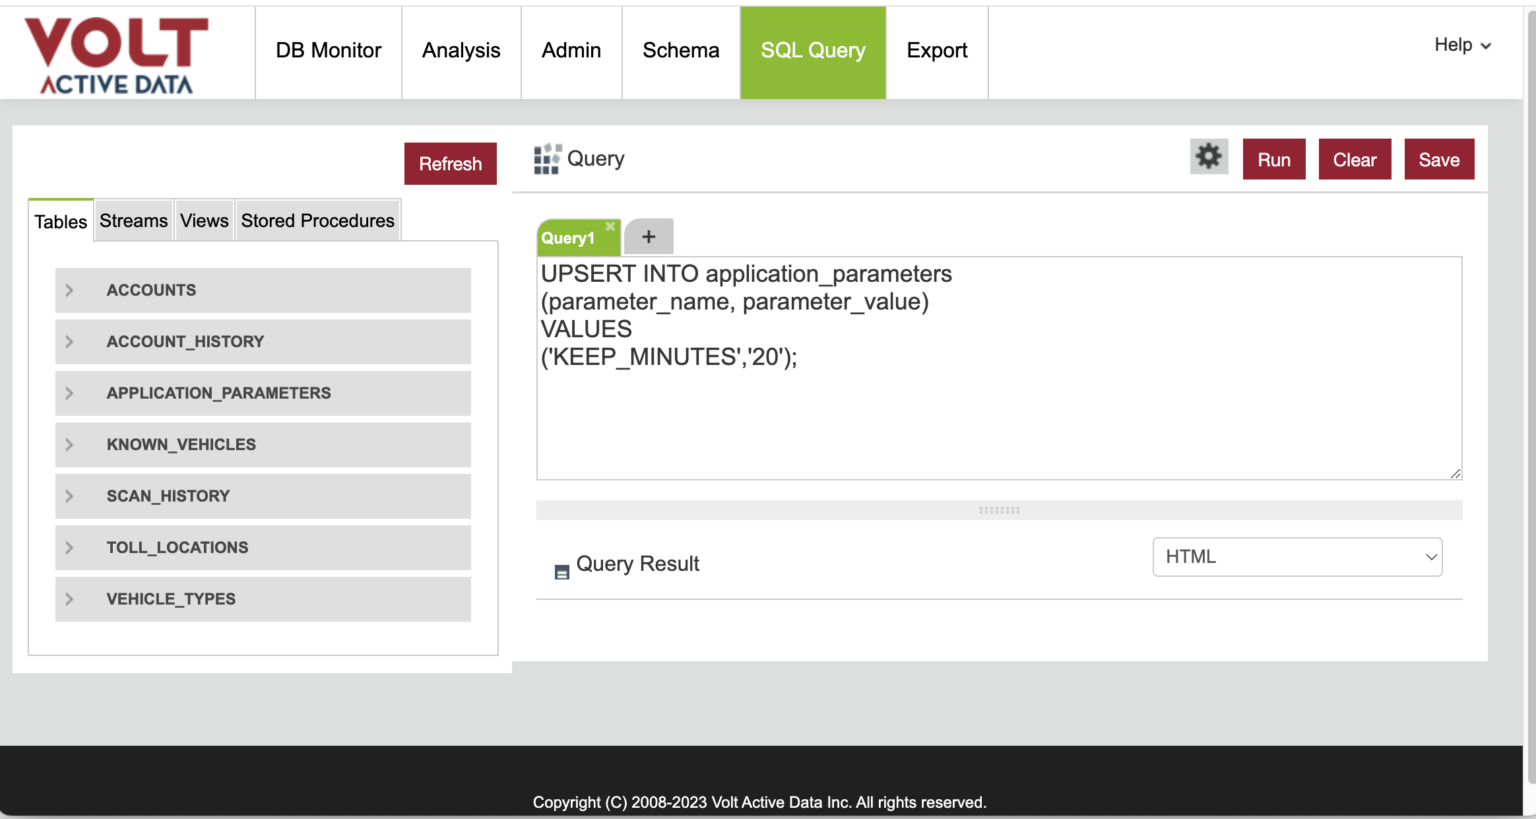Refresh the tables list

pos(450,163)
